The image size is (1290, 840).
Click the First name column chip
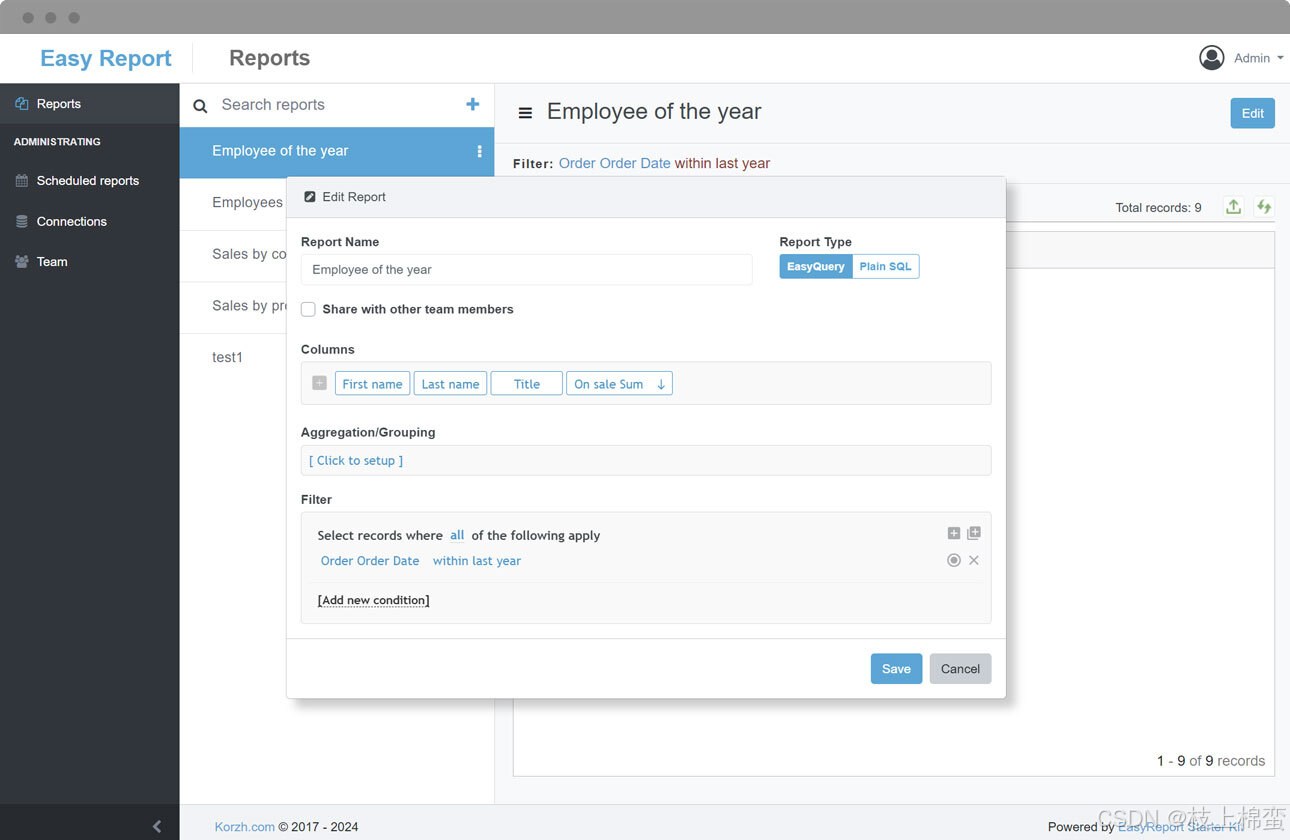(372, 384)
